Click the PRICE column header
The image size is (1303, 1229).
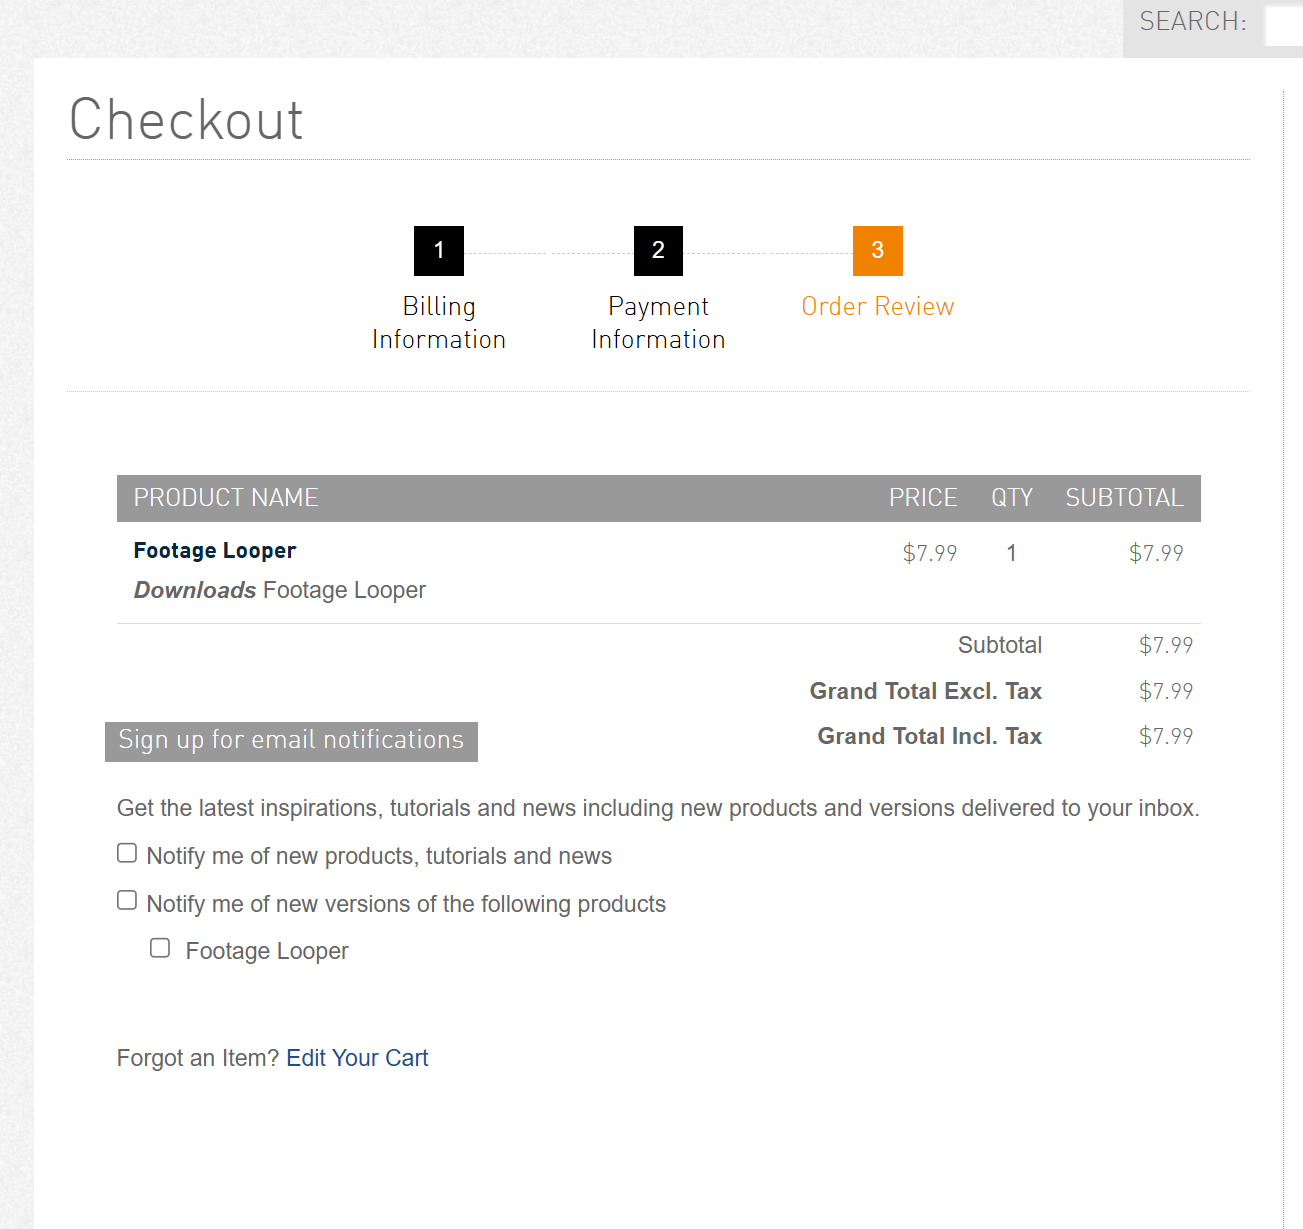click(x=923, y=498)
